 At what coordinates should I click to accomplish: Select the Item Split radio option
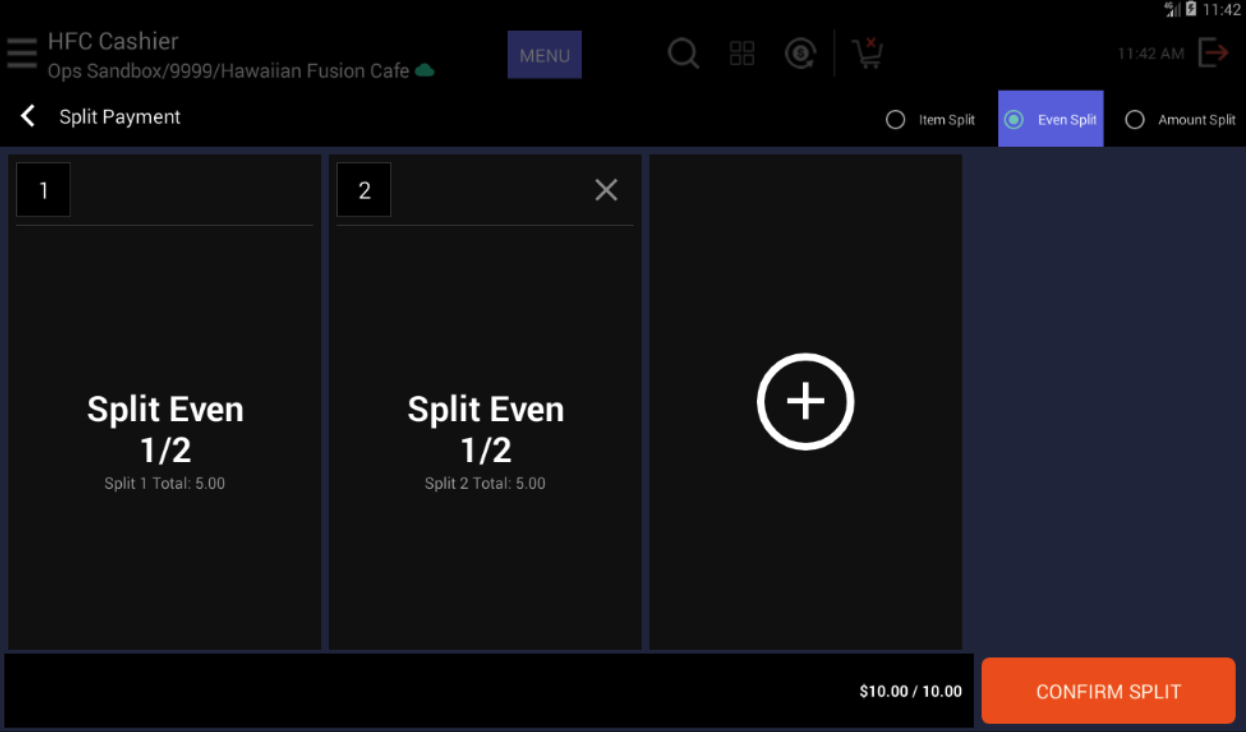896,120
